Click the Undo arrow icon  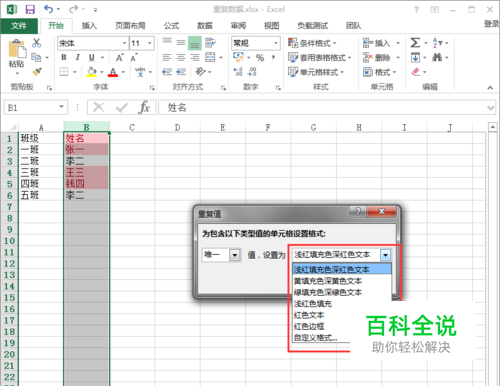click(49, 9)
